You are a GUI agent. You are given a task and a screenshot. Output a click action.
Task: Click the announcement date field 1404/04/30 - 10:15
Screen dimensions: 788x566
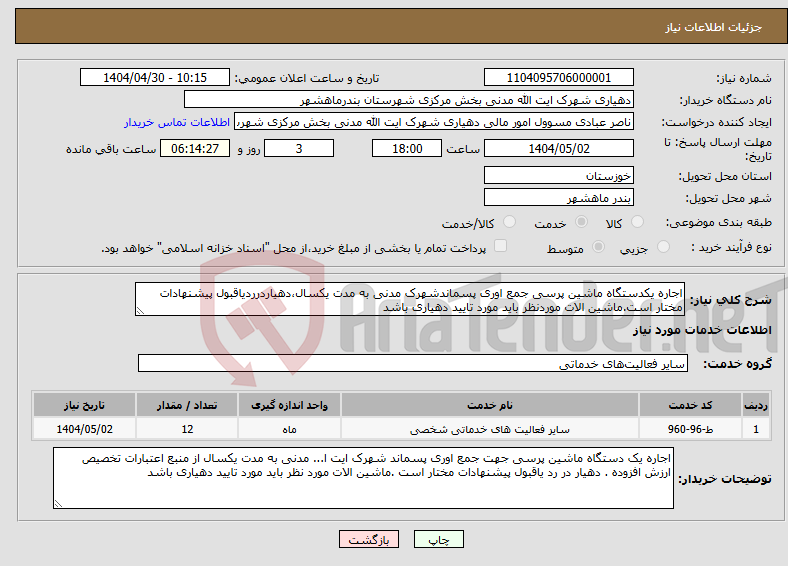pyautogui.click(x=155, y=77)
